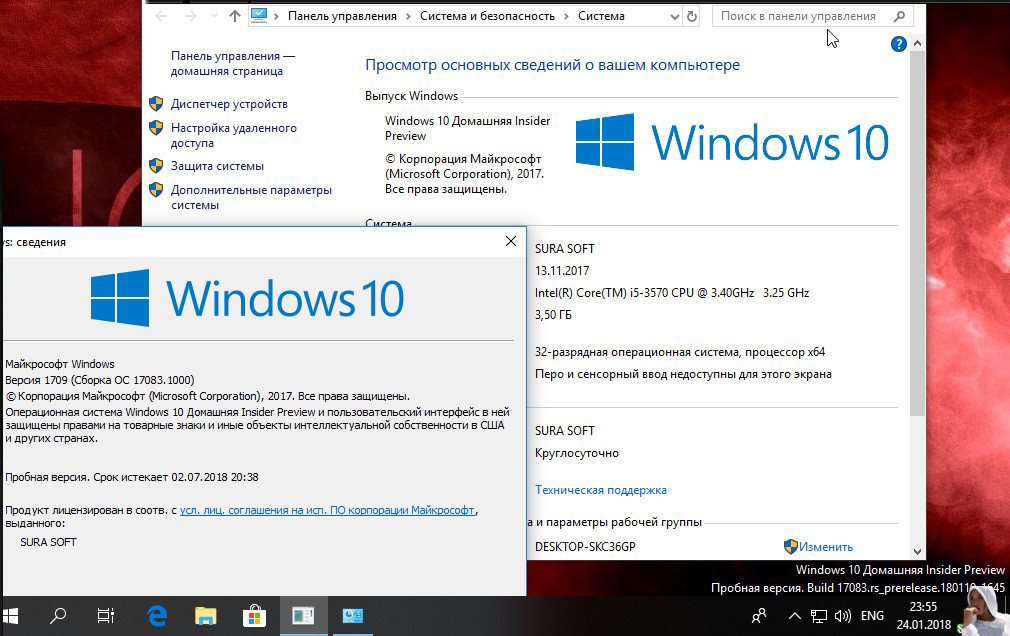Open 'Настройка удаленного доступа' link
This screenshot has width=1010, height=636.
pos(233,135)
